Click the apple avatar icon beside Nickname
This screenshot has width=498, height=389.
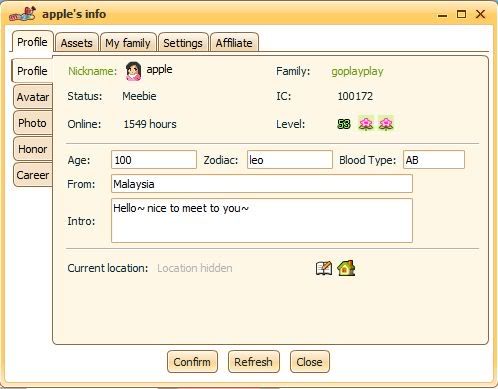133,71
